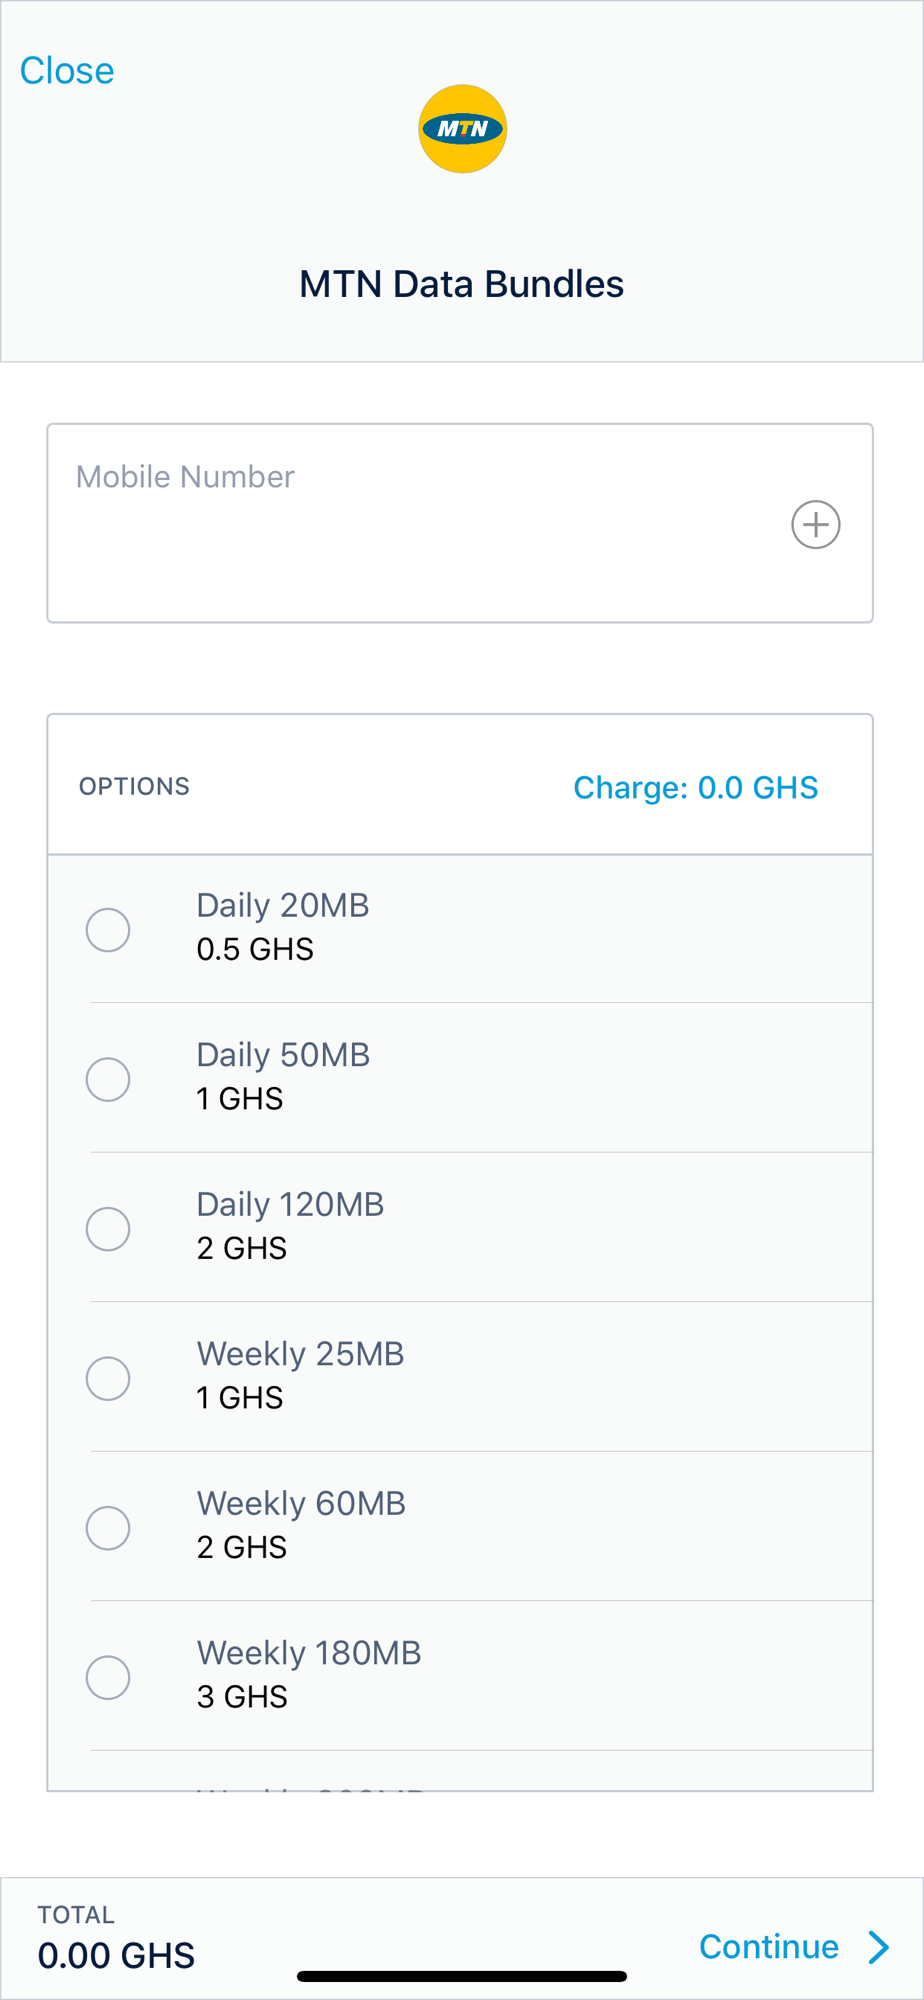Tap the MTN logo icon
Screen dimensions: 924x2000
tap(462, 129)
